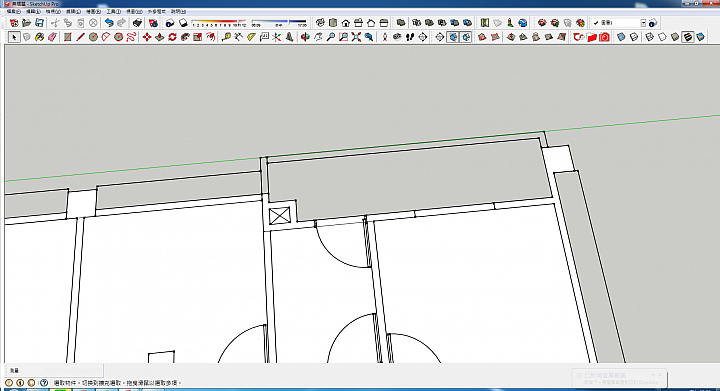Save model with floppy disk icon
720x391 pixels.
point(39,22)
